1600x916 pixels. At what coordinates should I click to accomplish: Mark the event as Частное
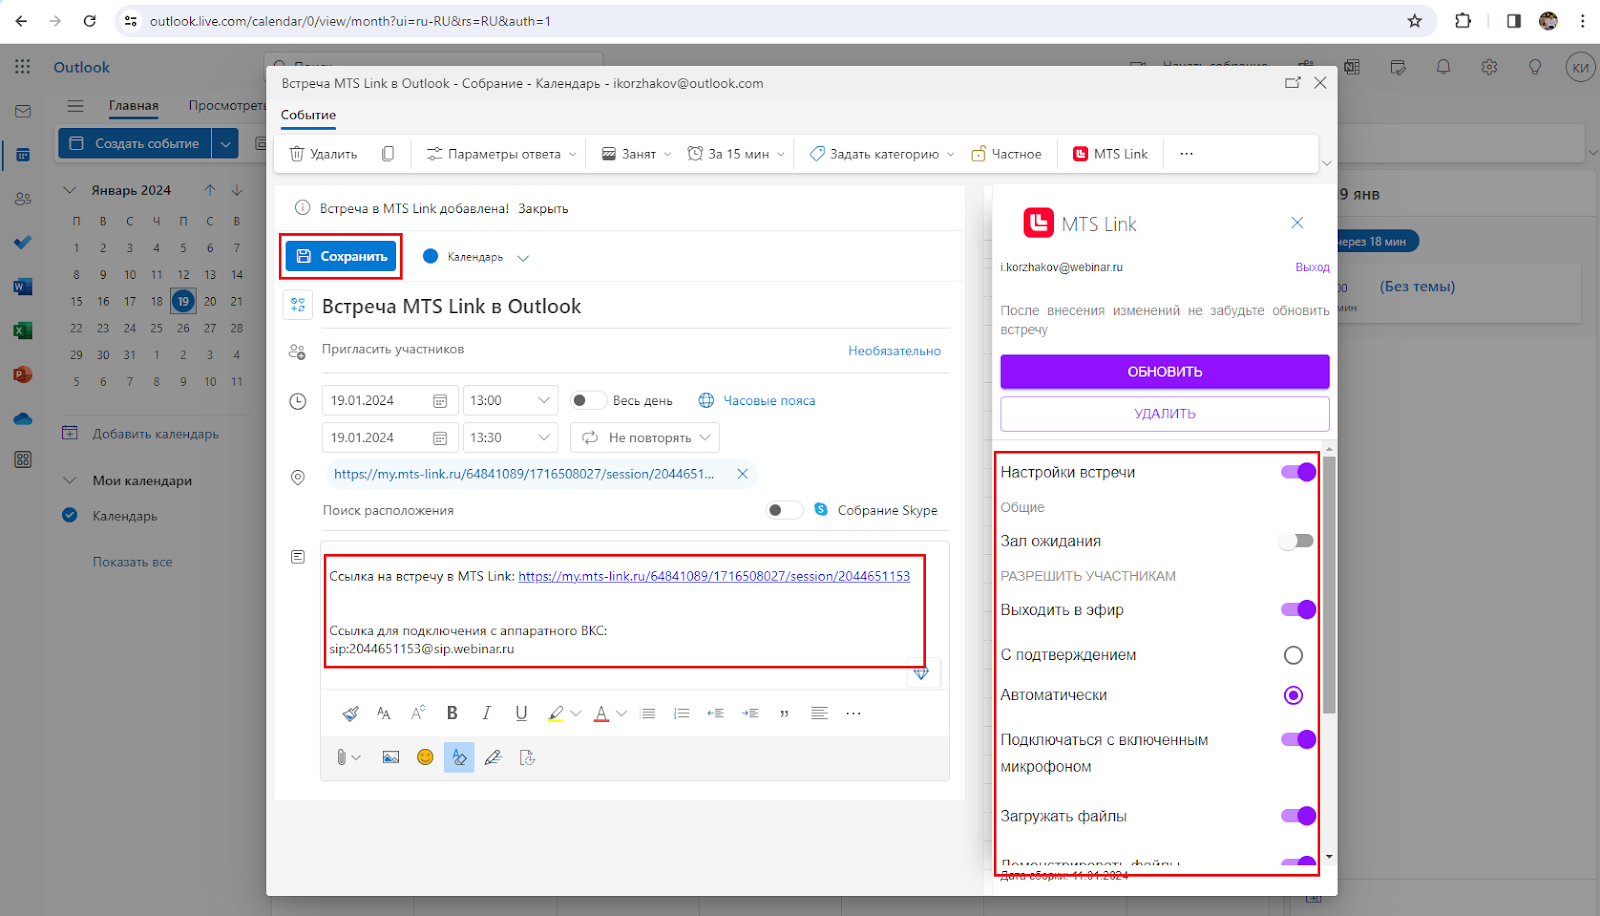1006,154
